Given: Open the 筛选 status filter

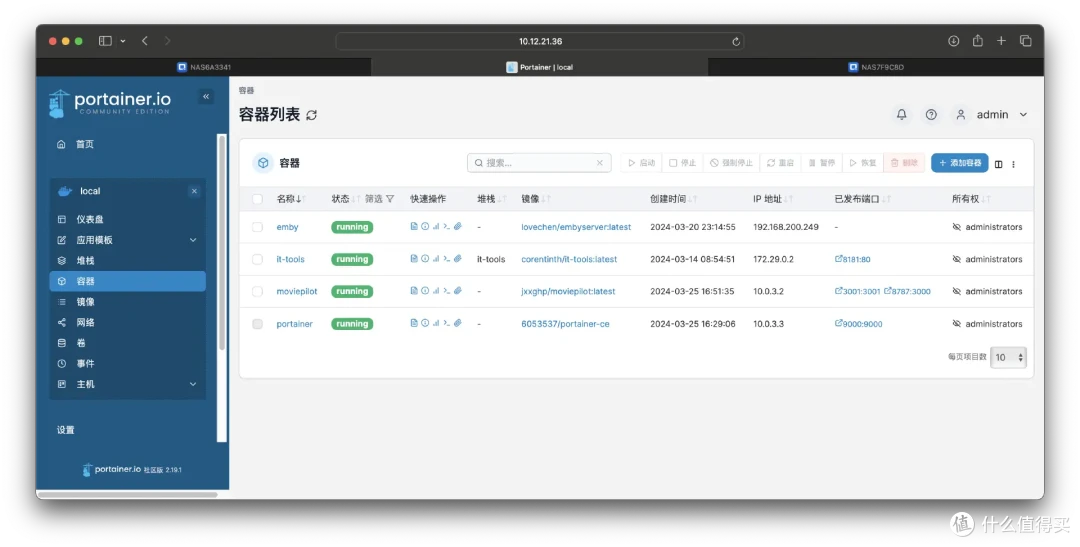Looking at the screenshot, I should [379, 198].
